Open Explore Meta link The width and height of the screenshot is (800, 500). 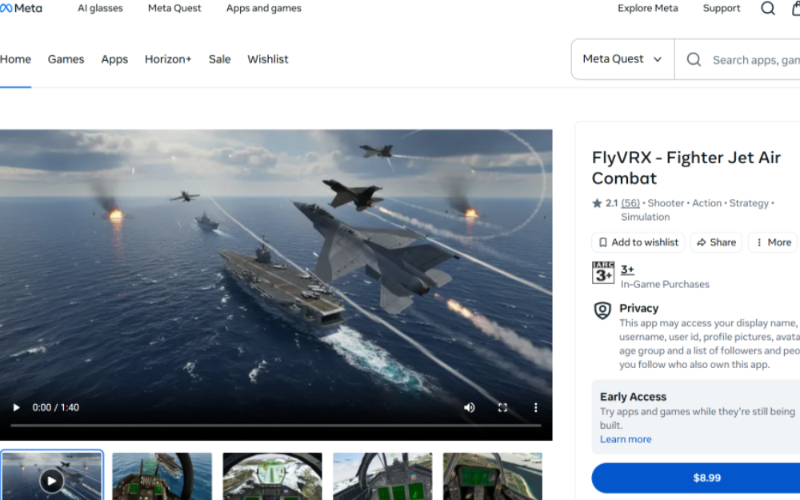[648, 8]
